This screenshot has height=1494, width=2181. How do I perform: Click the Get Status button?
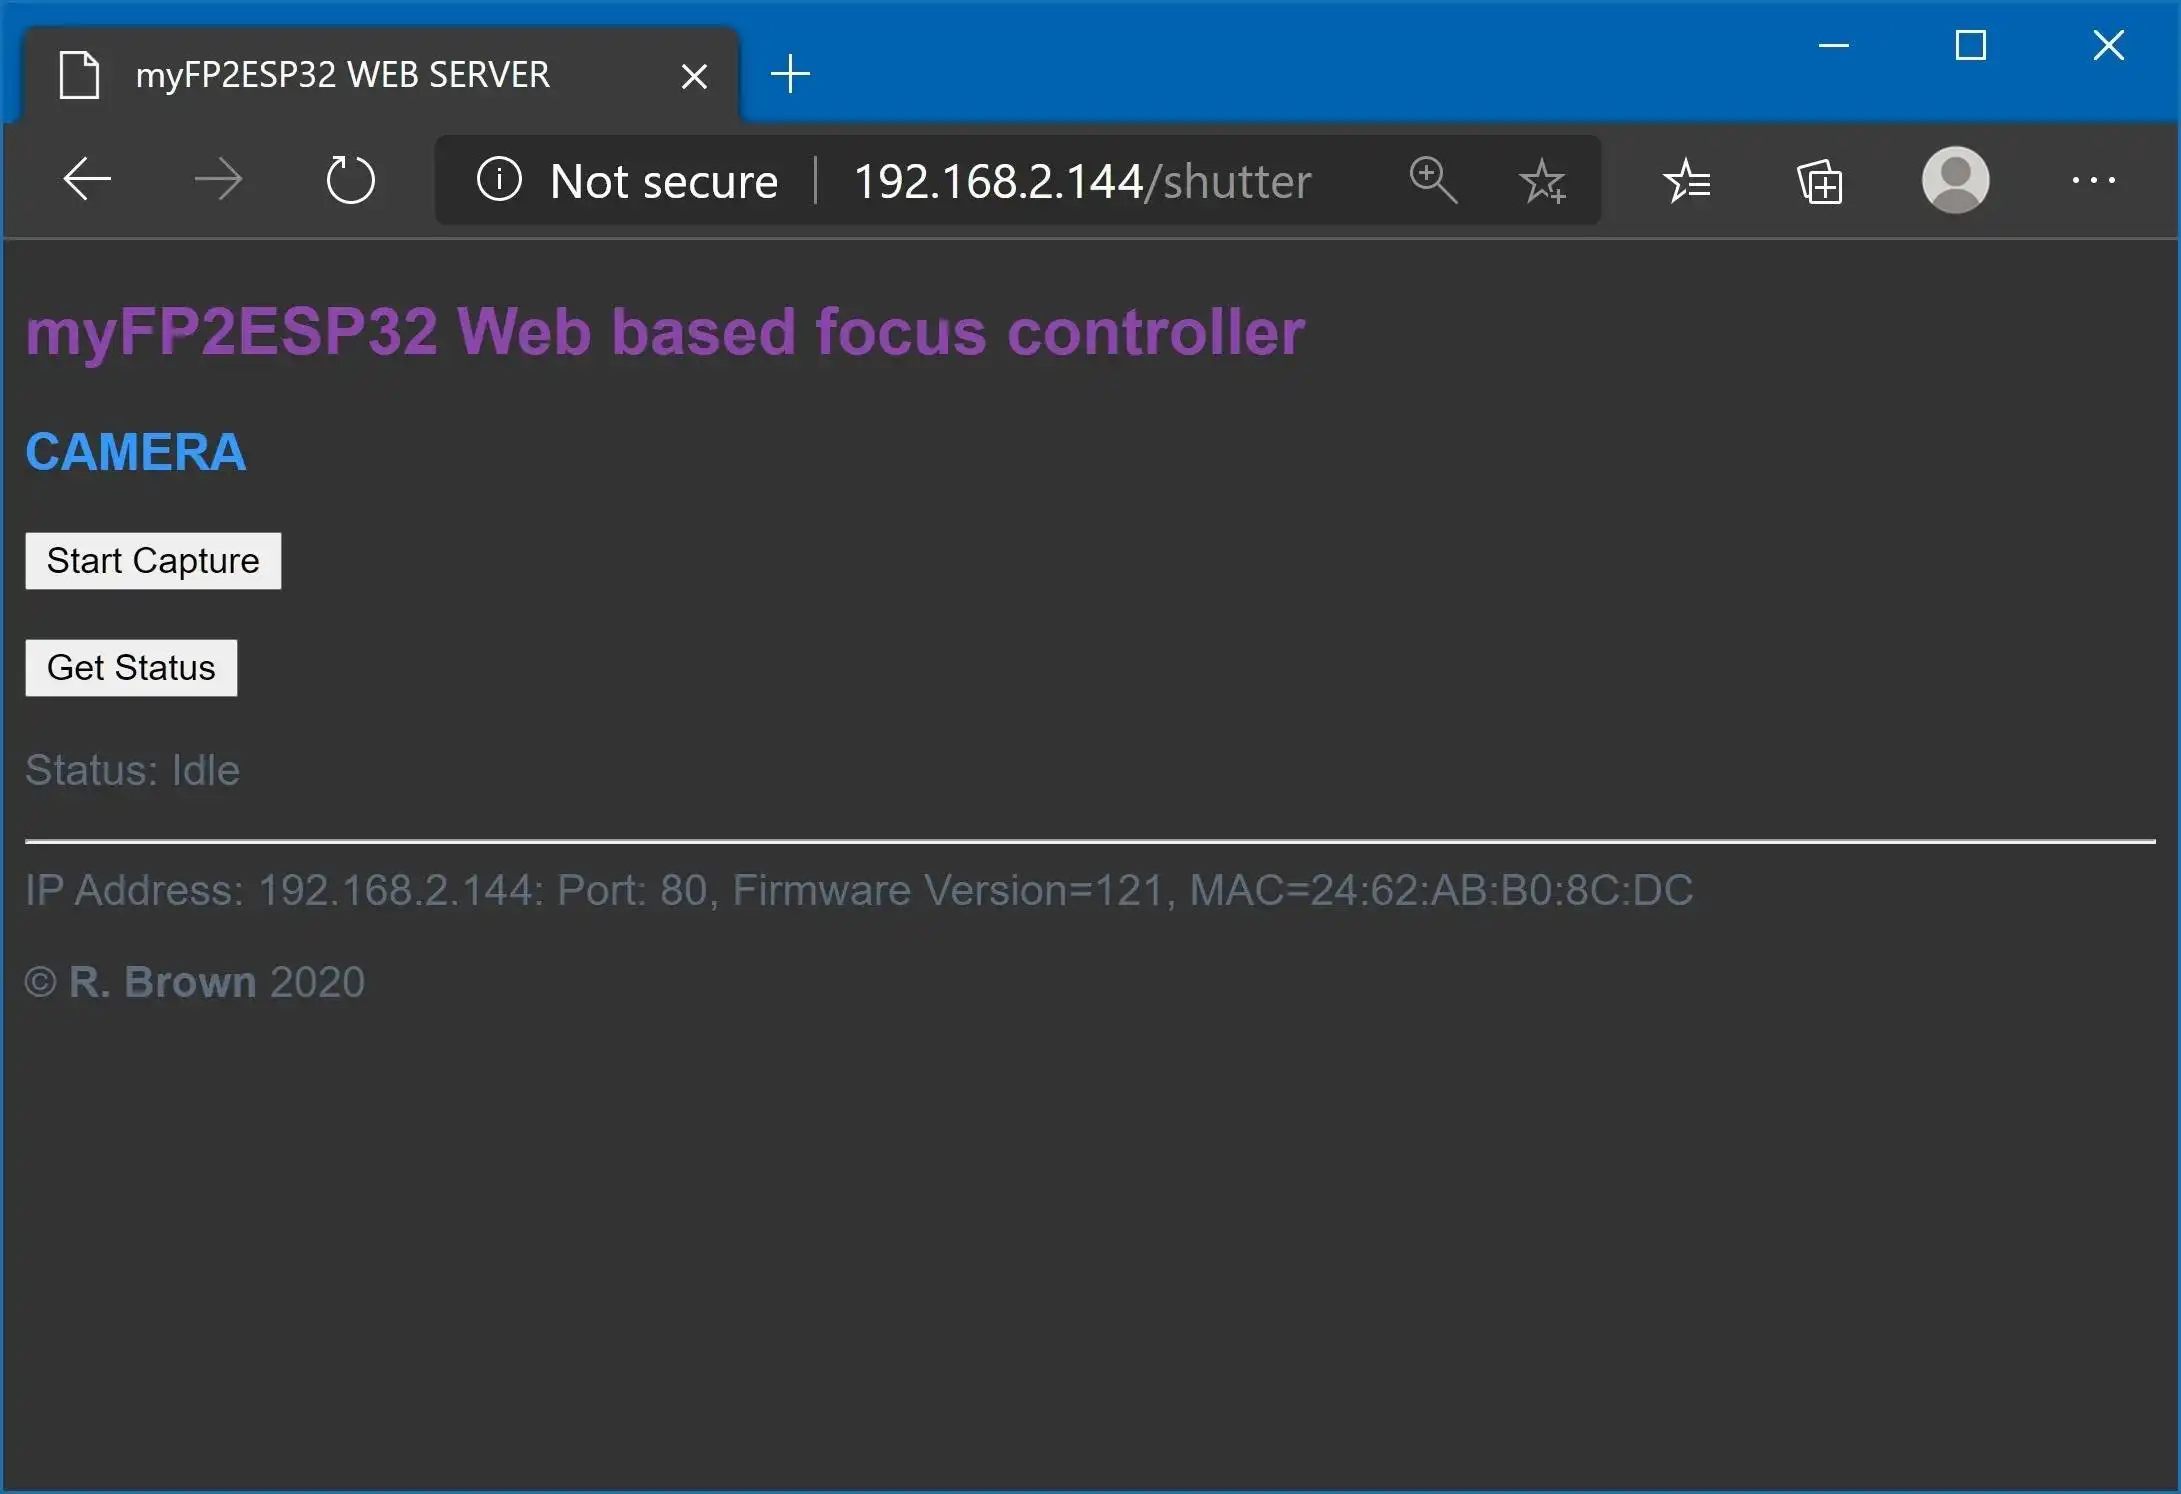(131, 667)
